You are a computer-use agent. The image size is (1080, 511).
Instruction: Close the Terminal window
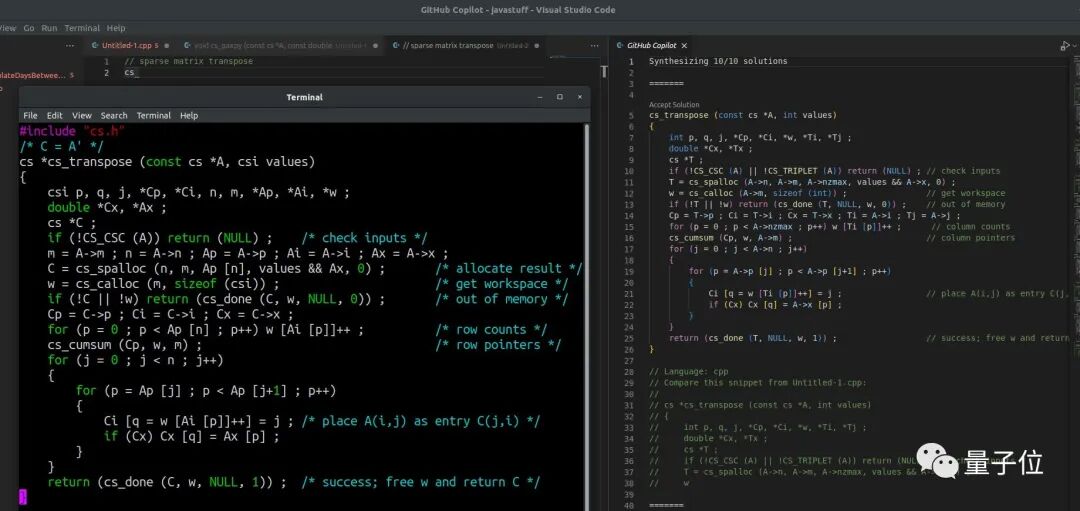[x=579, y=97]
